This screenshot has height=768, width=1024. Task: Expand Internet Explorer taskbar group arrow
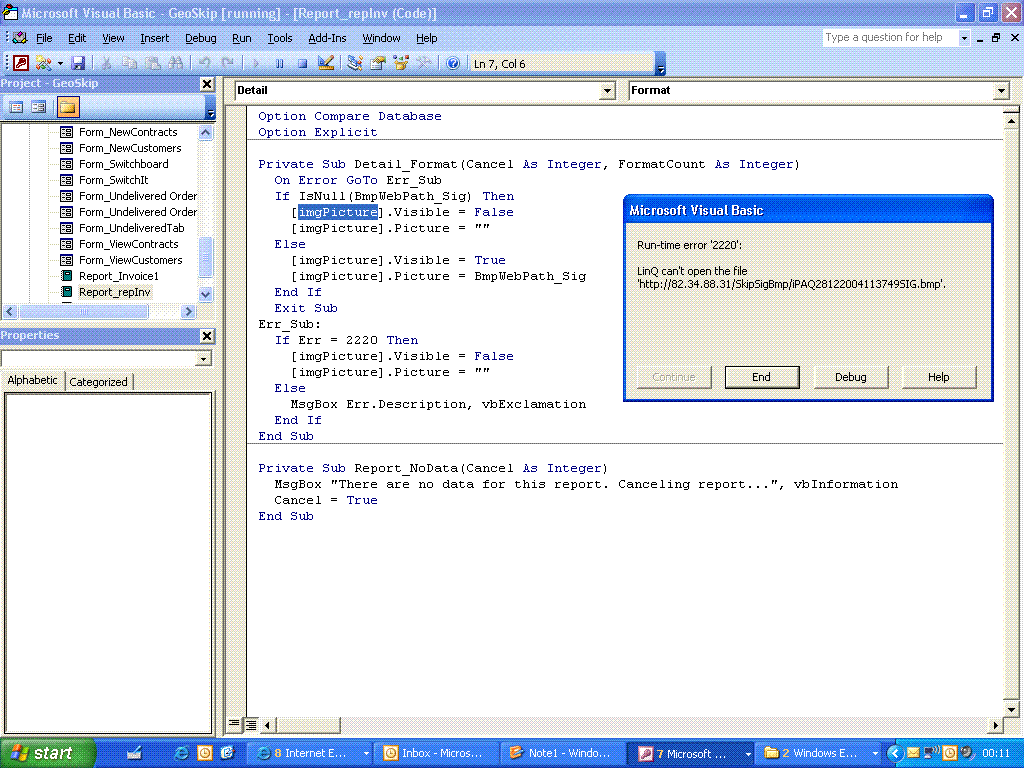[x=366, y=753]
